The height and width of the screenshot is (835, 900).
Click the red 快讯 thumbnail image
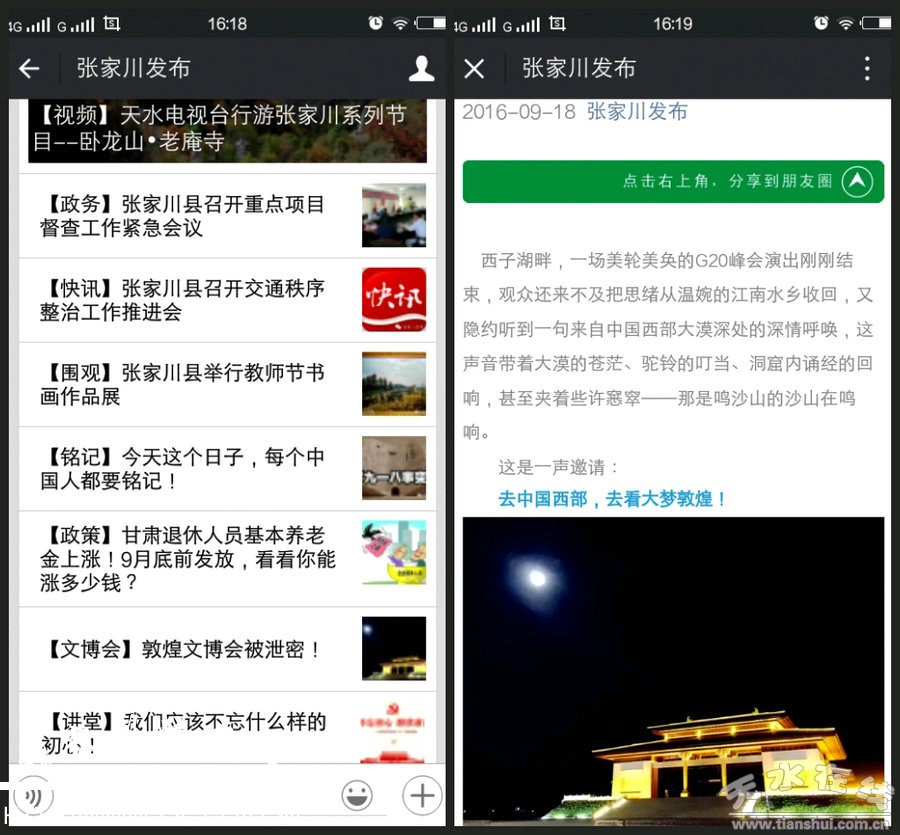(393, 300)
